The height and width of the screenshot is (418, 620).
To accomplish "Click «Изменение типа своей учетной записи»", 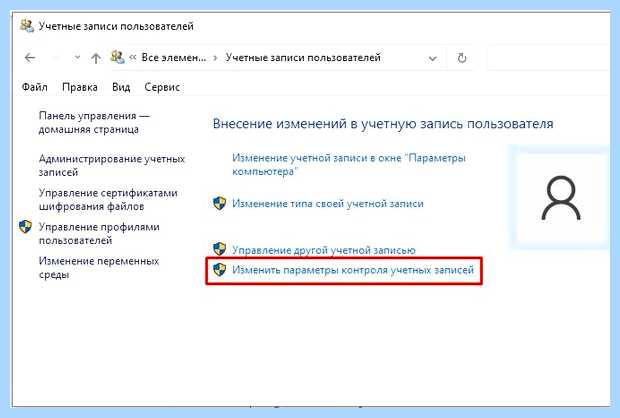I will pos(328,204).
